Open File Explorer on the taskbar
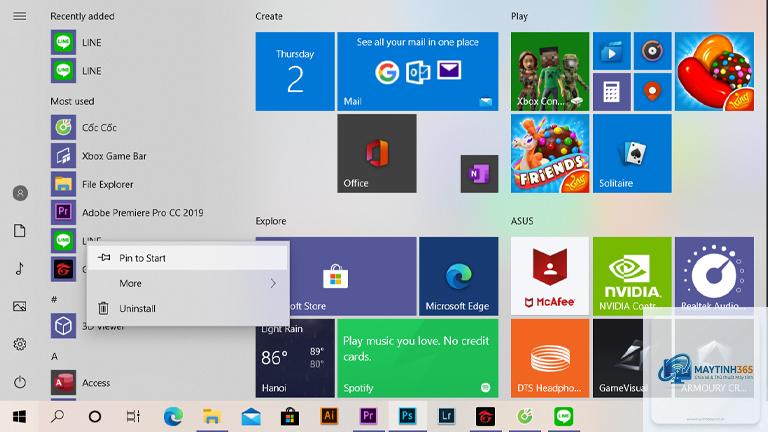This screenshot has width=768, height=432. 212,417
